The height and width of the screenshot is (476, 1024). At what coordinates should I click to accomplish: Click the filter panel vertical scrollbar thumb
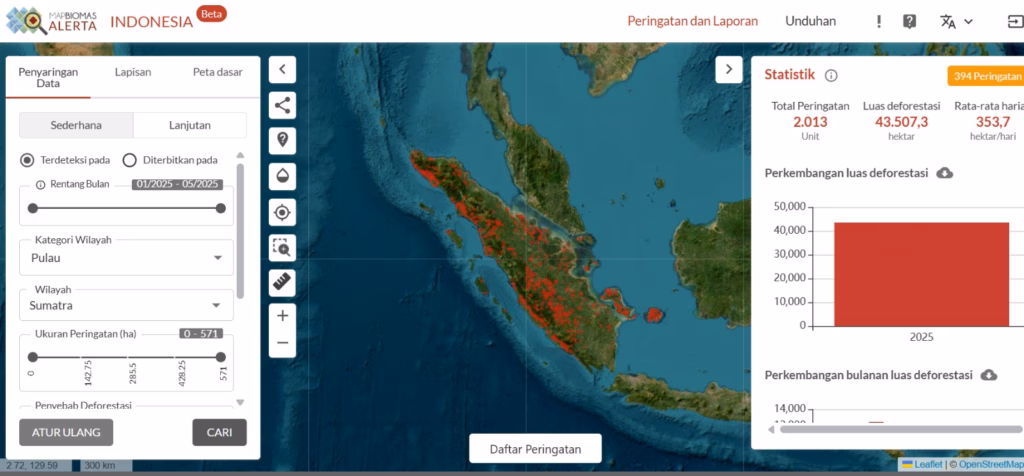240,231
